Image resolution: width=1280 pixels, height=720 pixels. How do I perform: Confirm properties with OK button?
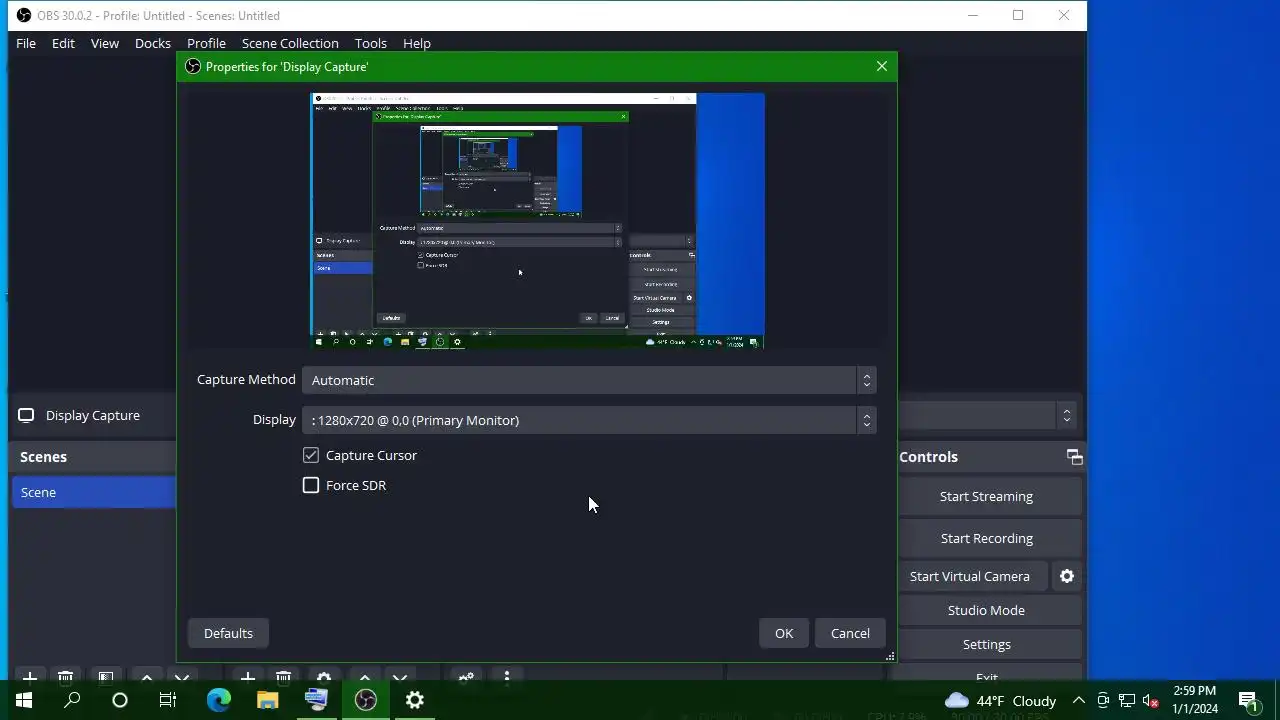[x=784, y=633]
